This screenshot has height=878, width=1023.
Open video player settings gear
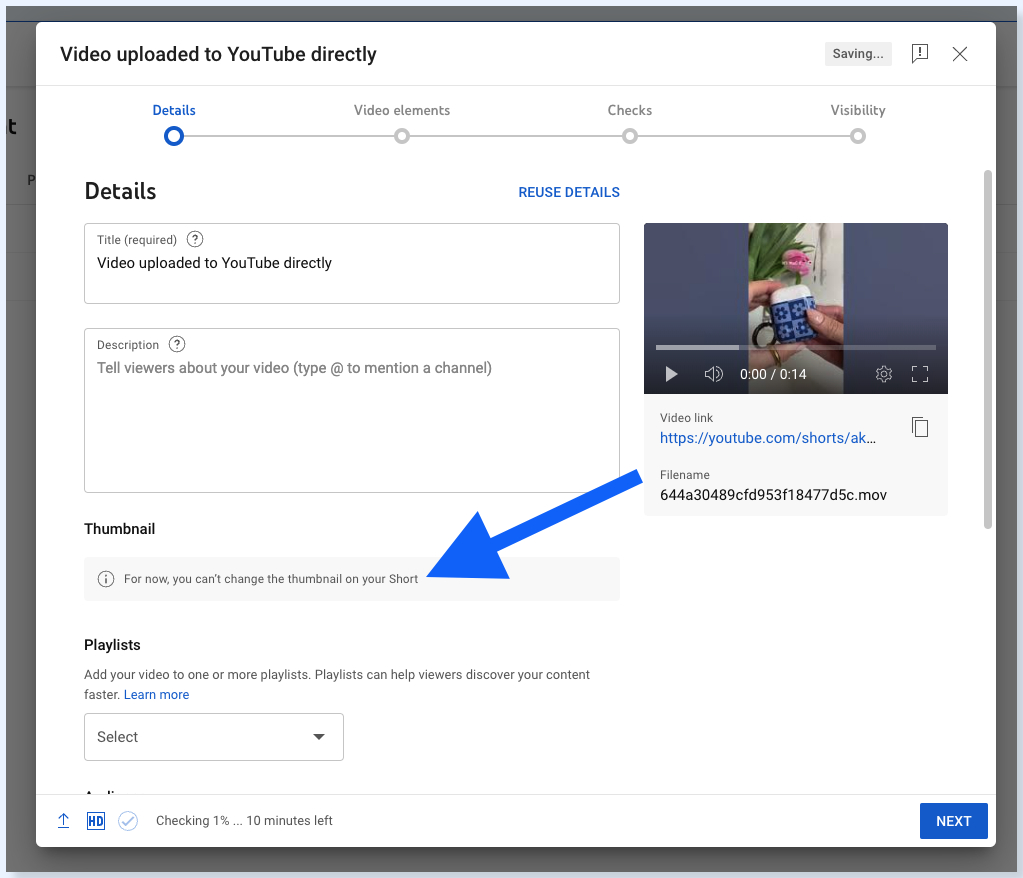884,374
